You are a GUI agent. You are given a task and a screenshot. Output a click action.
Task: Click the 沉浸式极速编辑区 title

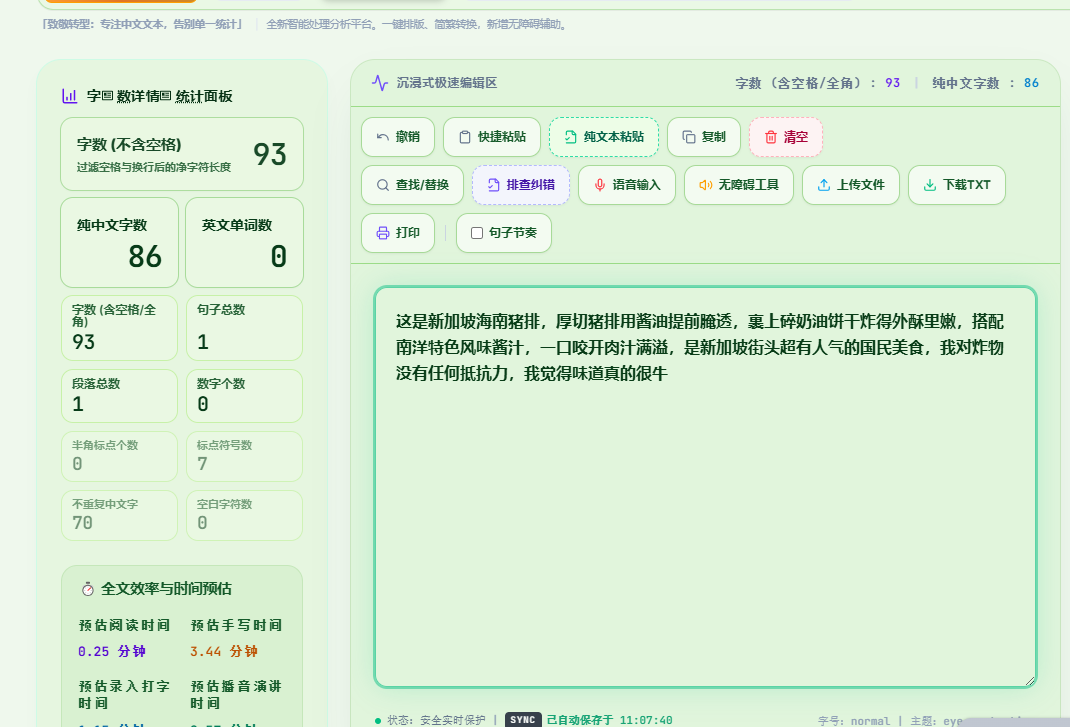coord(447,83)
